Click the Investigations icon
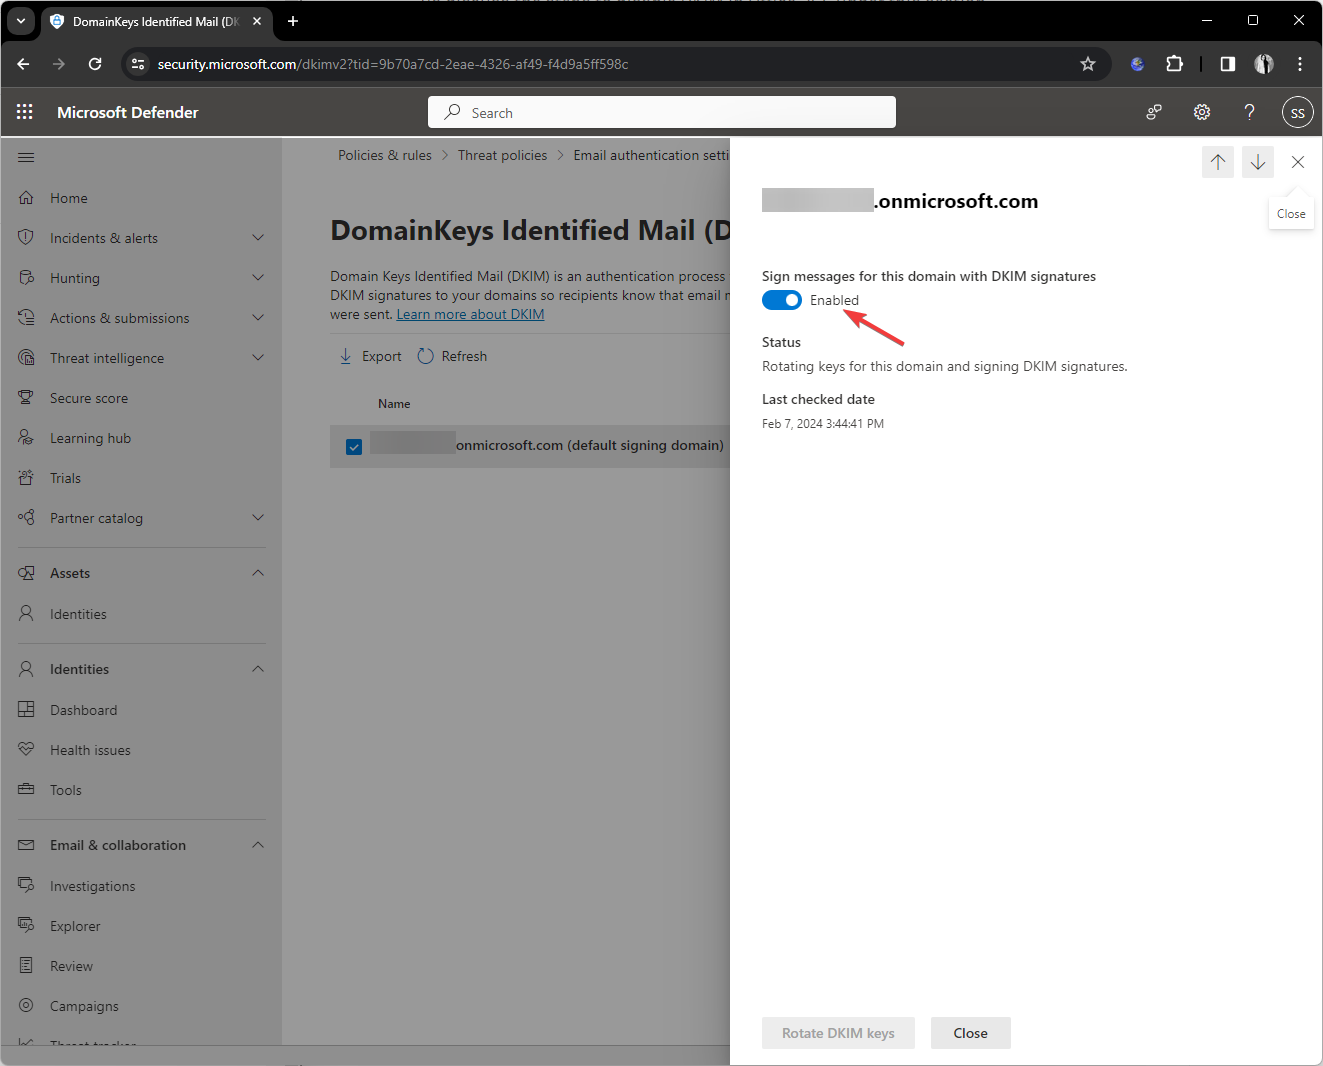 click(x=27, y=886)
